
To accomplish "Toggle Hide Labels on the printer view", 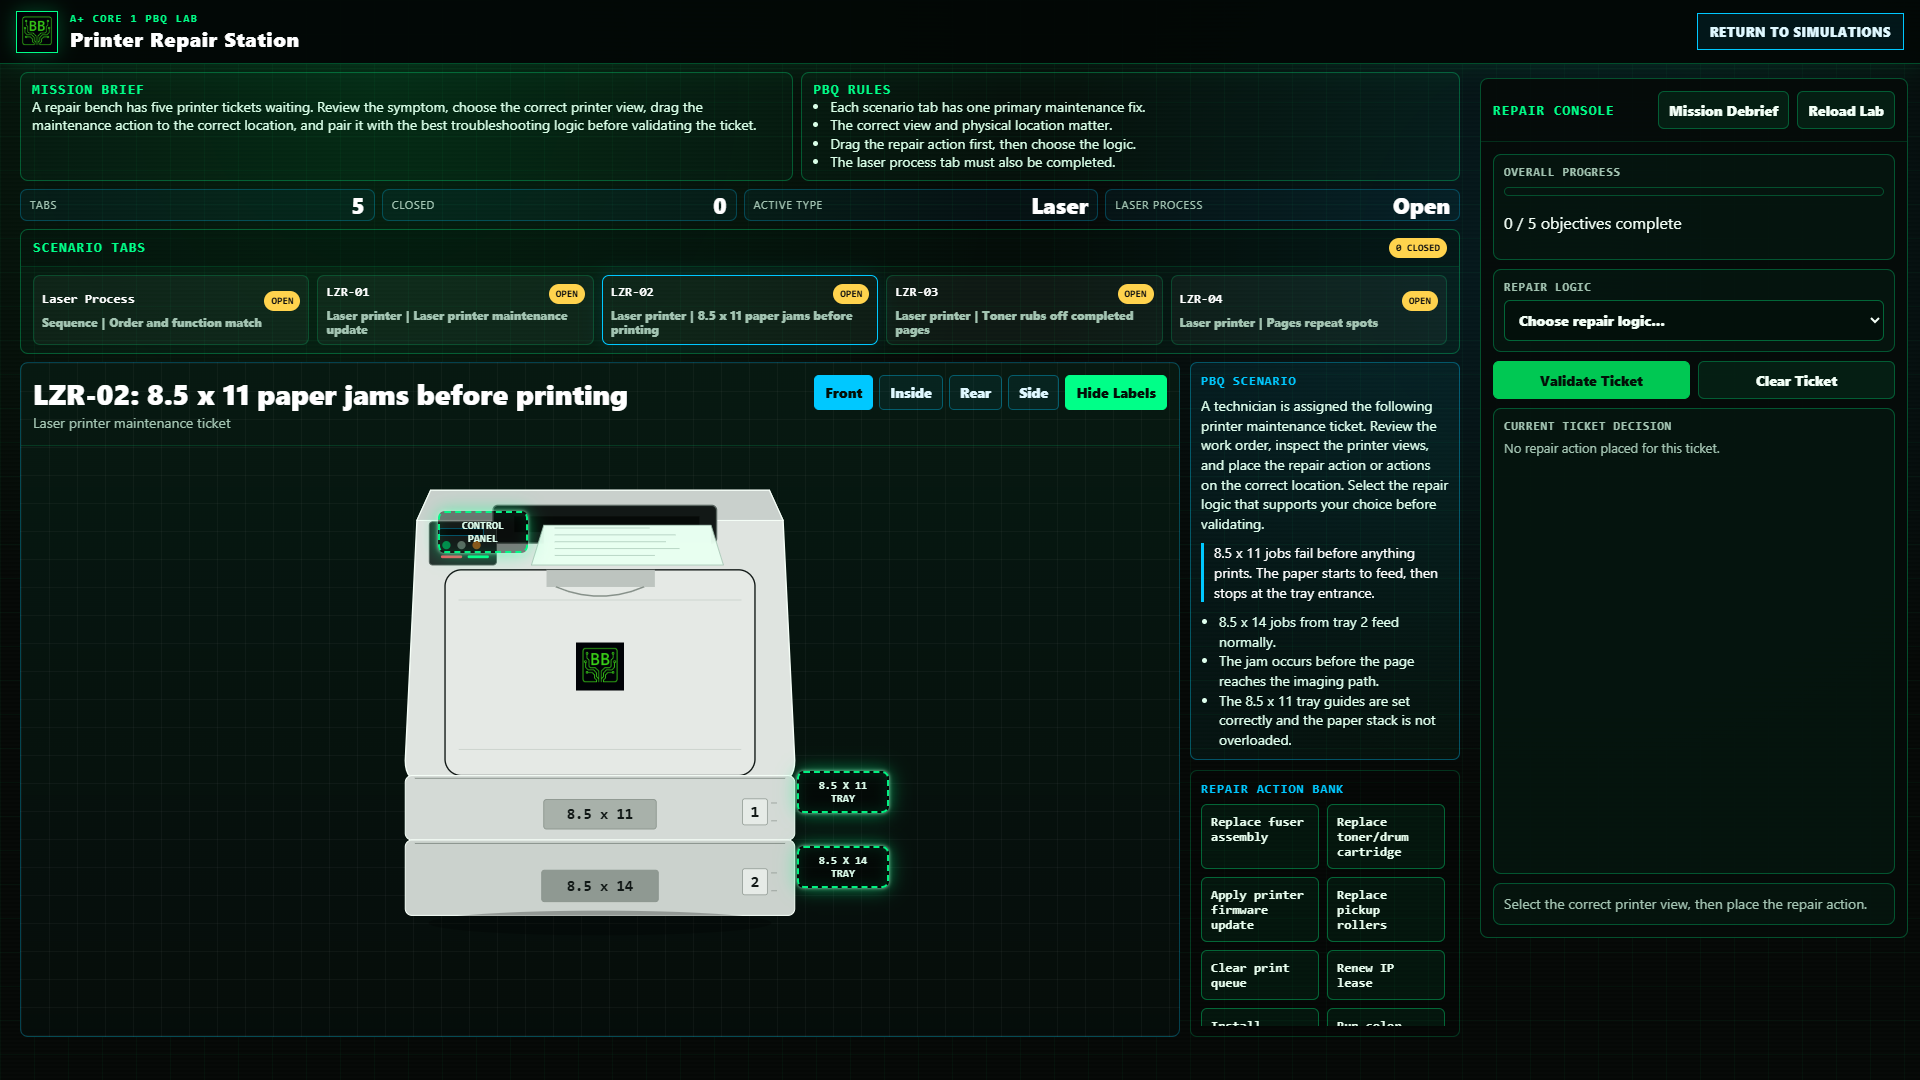I will pos(1116,393).
